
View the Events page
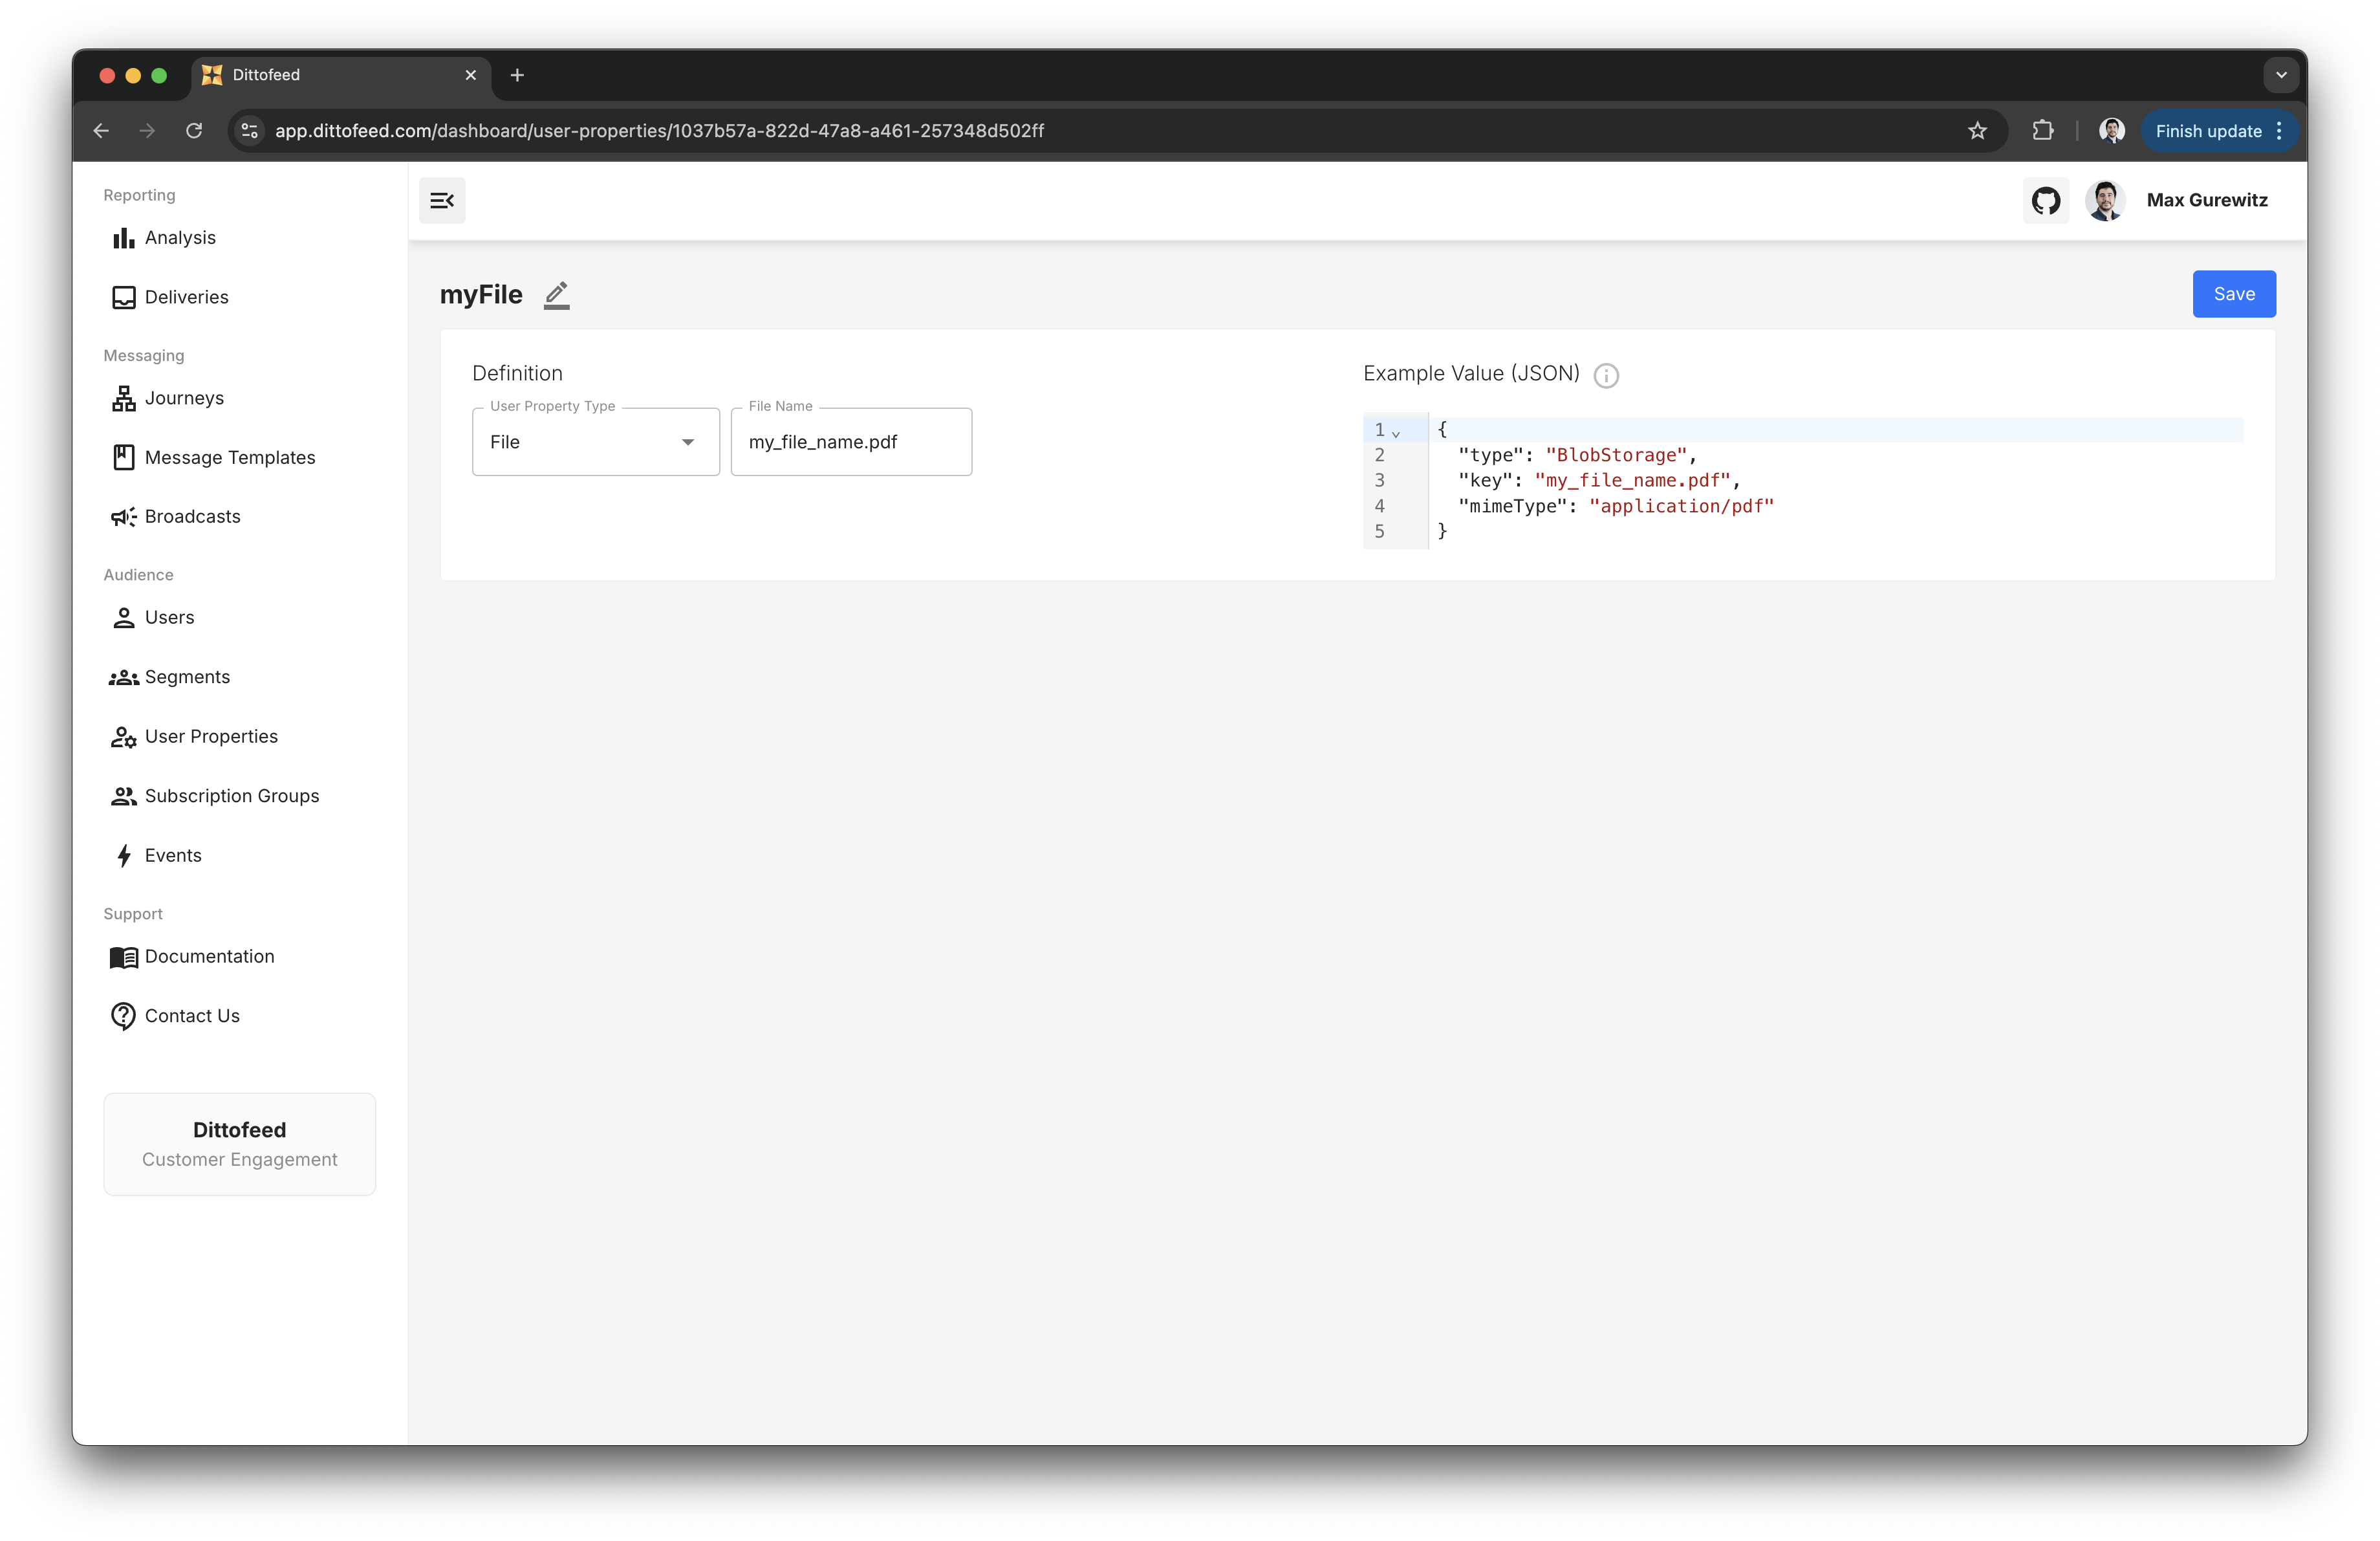pos(173,855)
